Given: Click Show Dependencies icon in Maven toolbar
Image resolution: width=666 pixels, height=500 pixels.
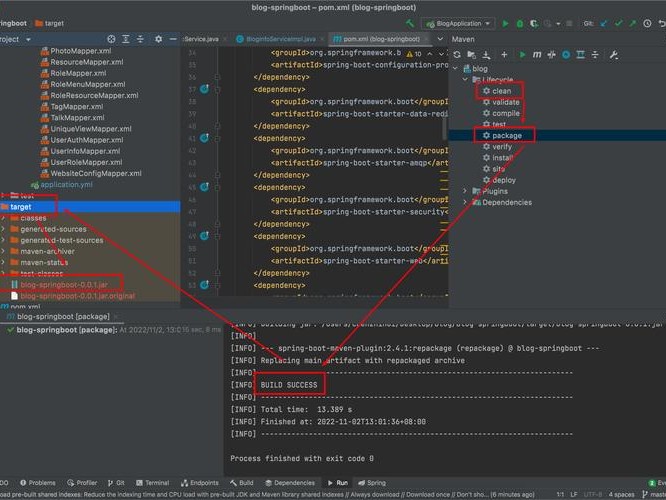Looking at the screenshot, I should pyautogui.click(x=580, y=54).
